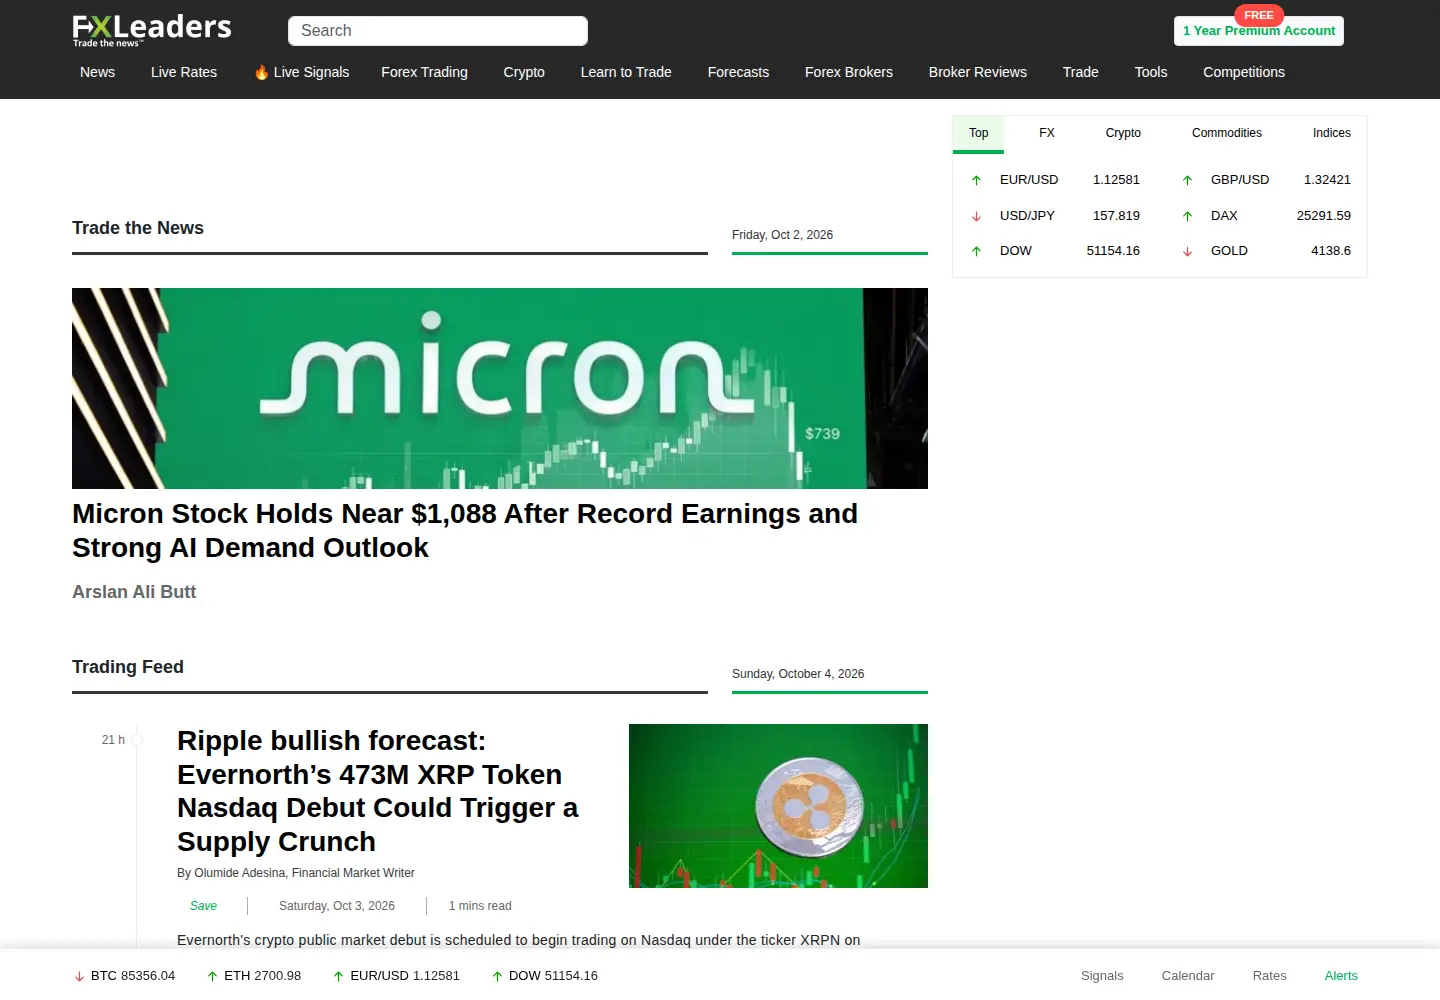The width and height of the screenshot is (1440, 1000).
Task: Click the EUR/USD 1.12581 ticker in the bottom bar
Action: (x=396, y=976)
